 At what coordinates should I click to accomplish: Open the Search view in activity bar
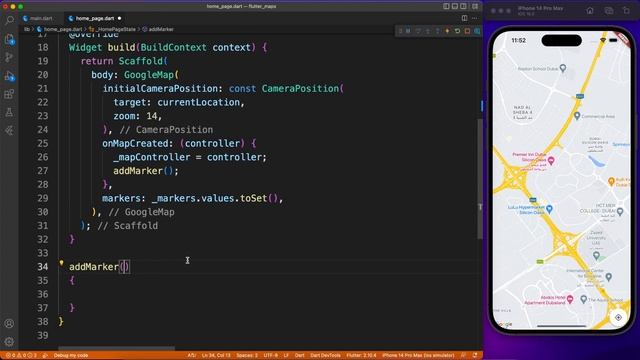(9, 20)
